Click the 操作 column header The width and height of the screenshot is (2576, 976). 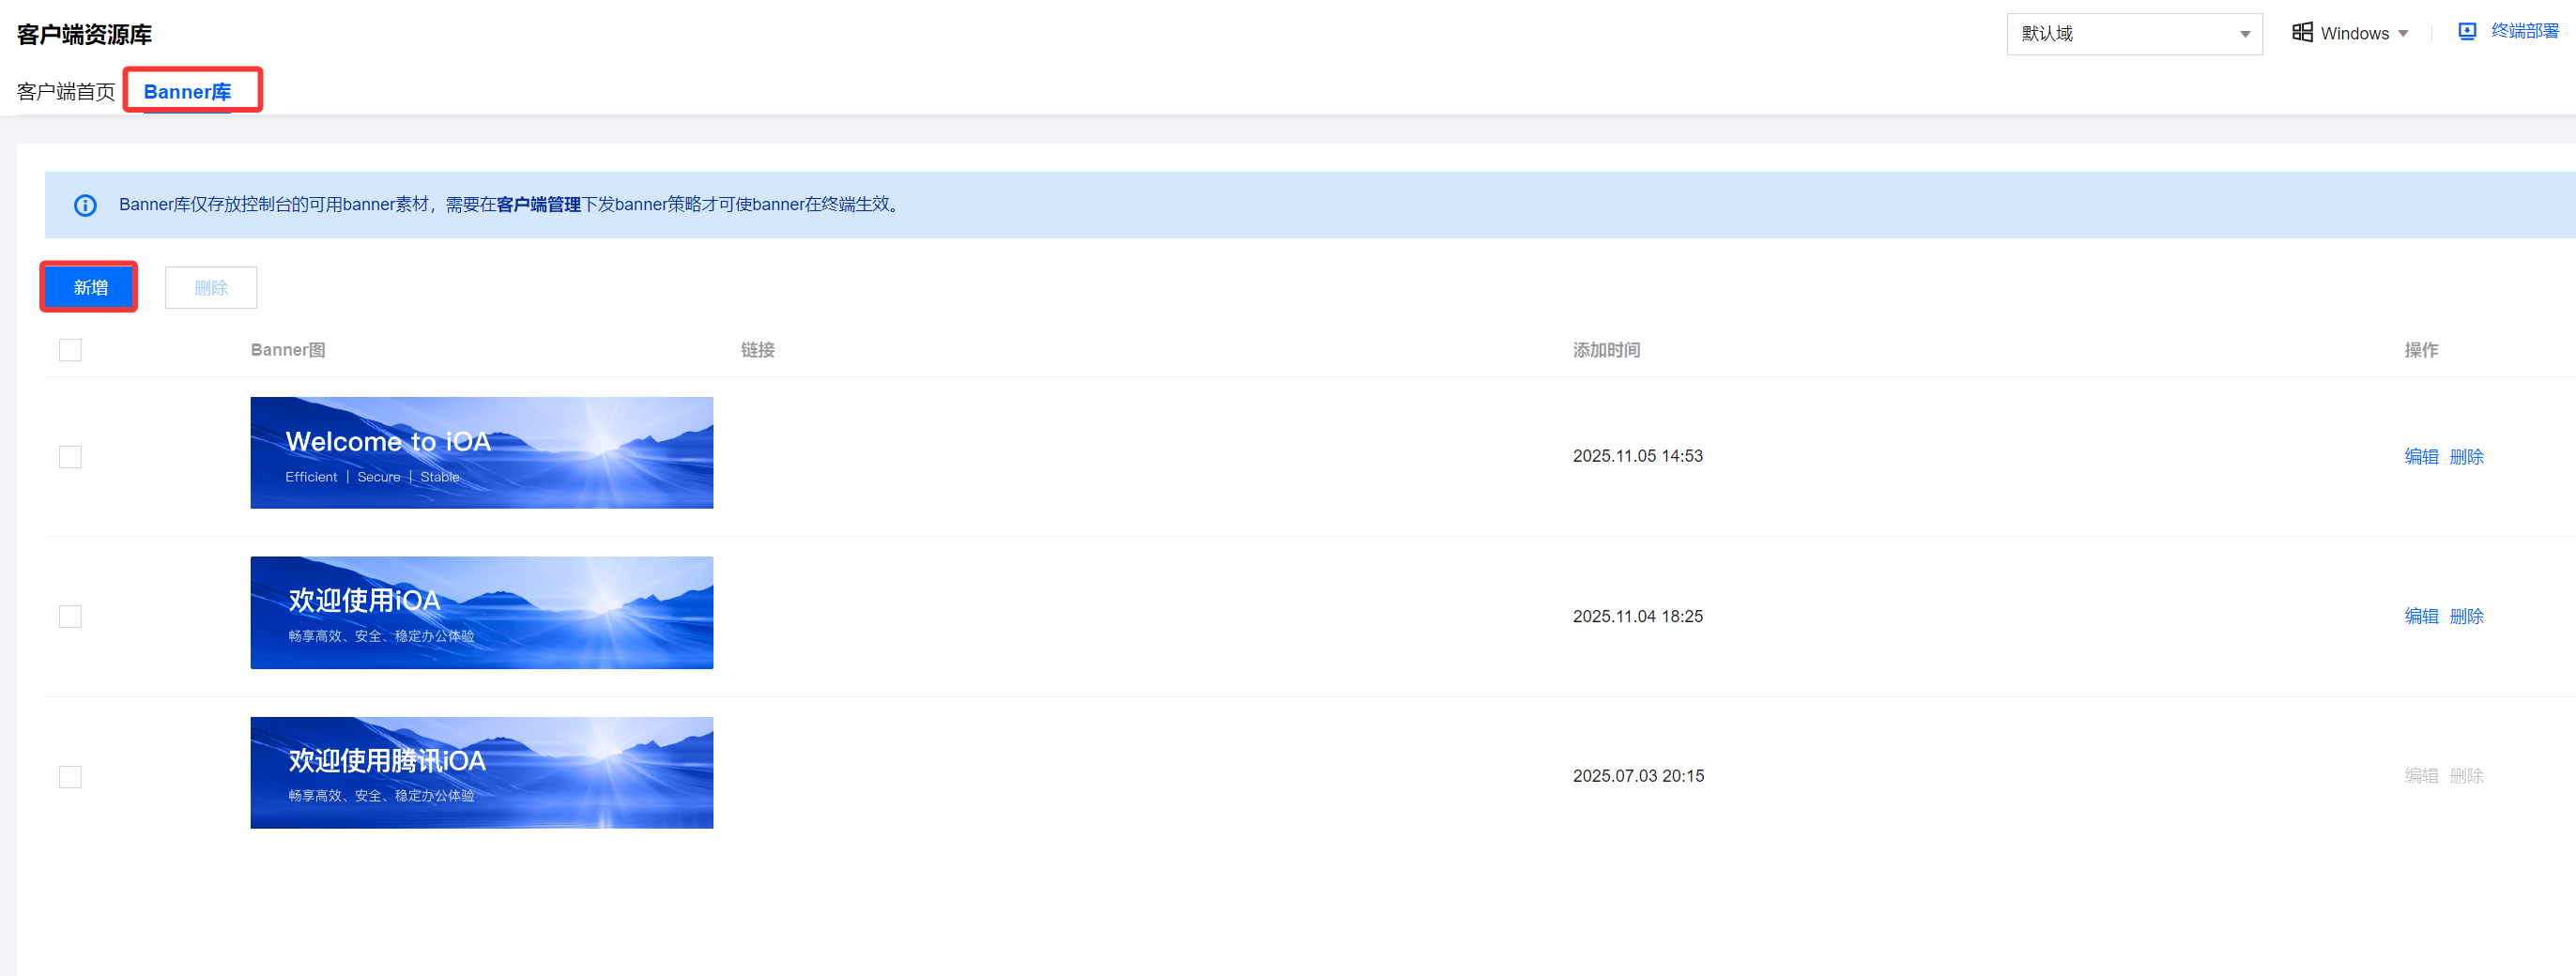coord(2421,350)
